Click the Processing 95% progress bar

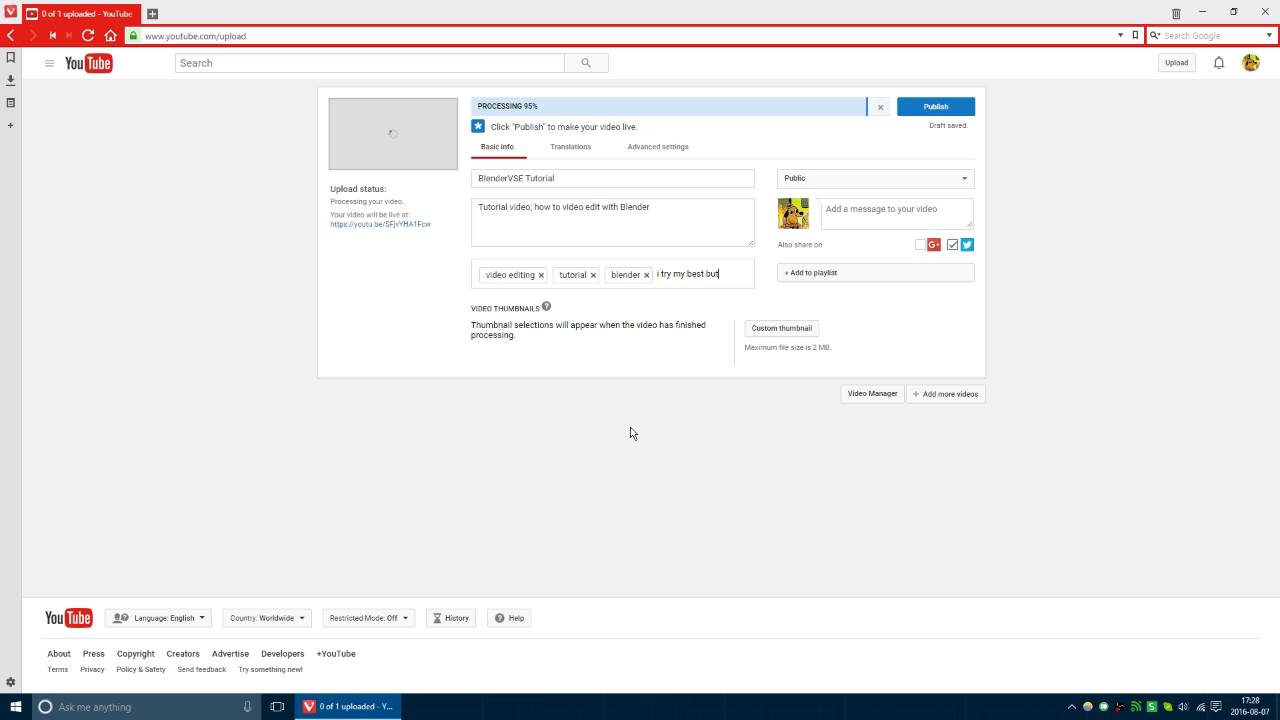[x=669, y=107]
